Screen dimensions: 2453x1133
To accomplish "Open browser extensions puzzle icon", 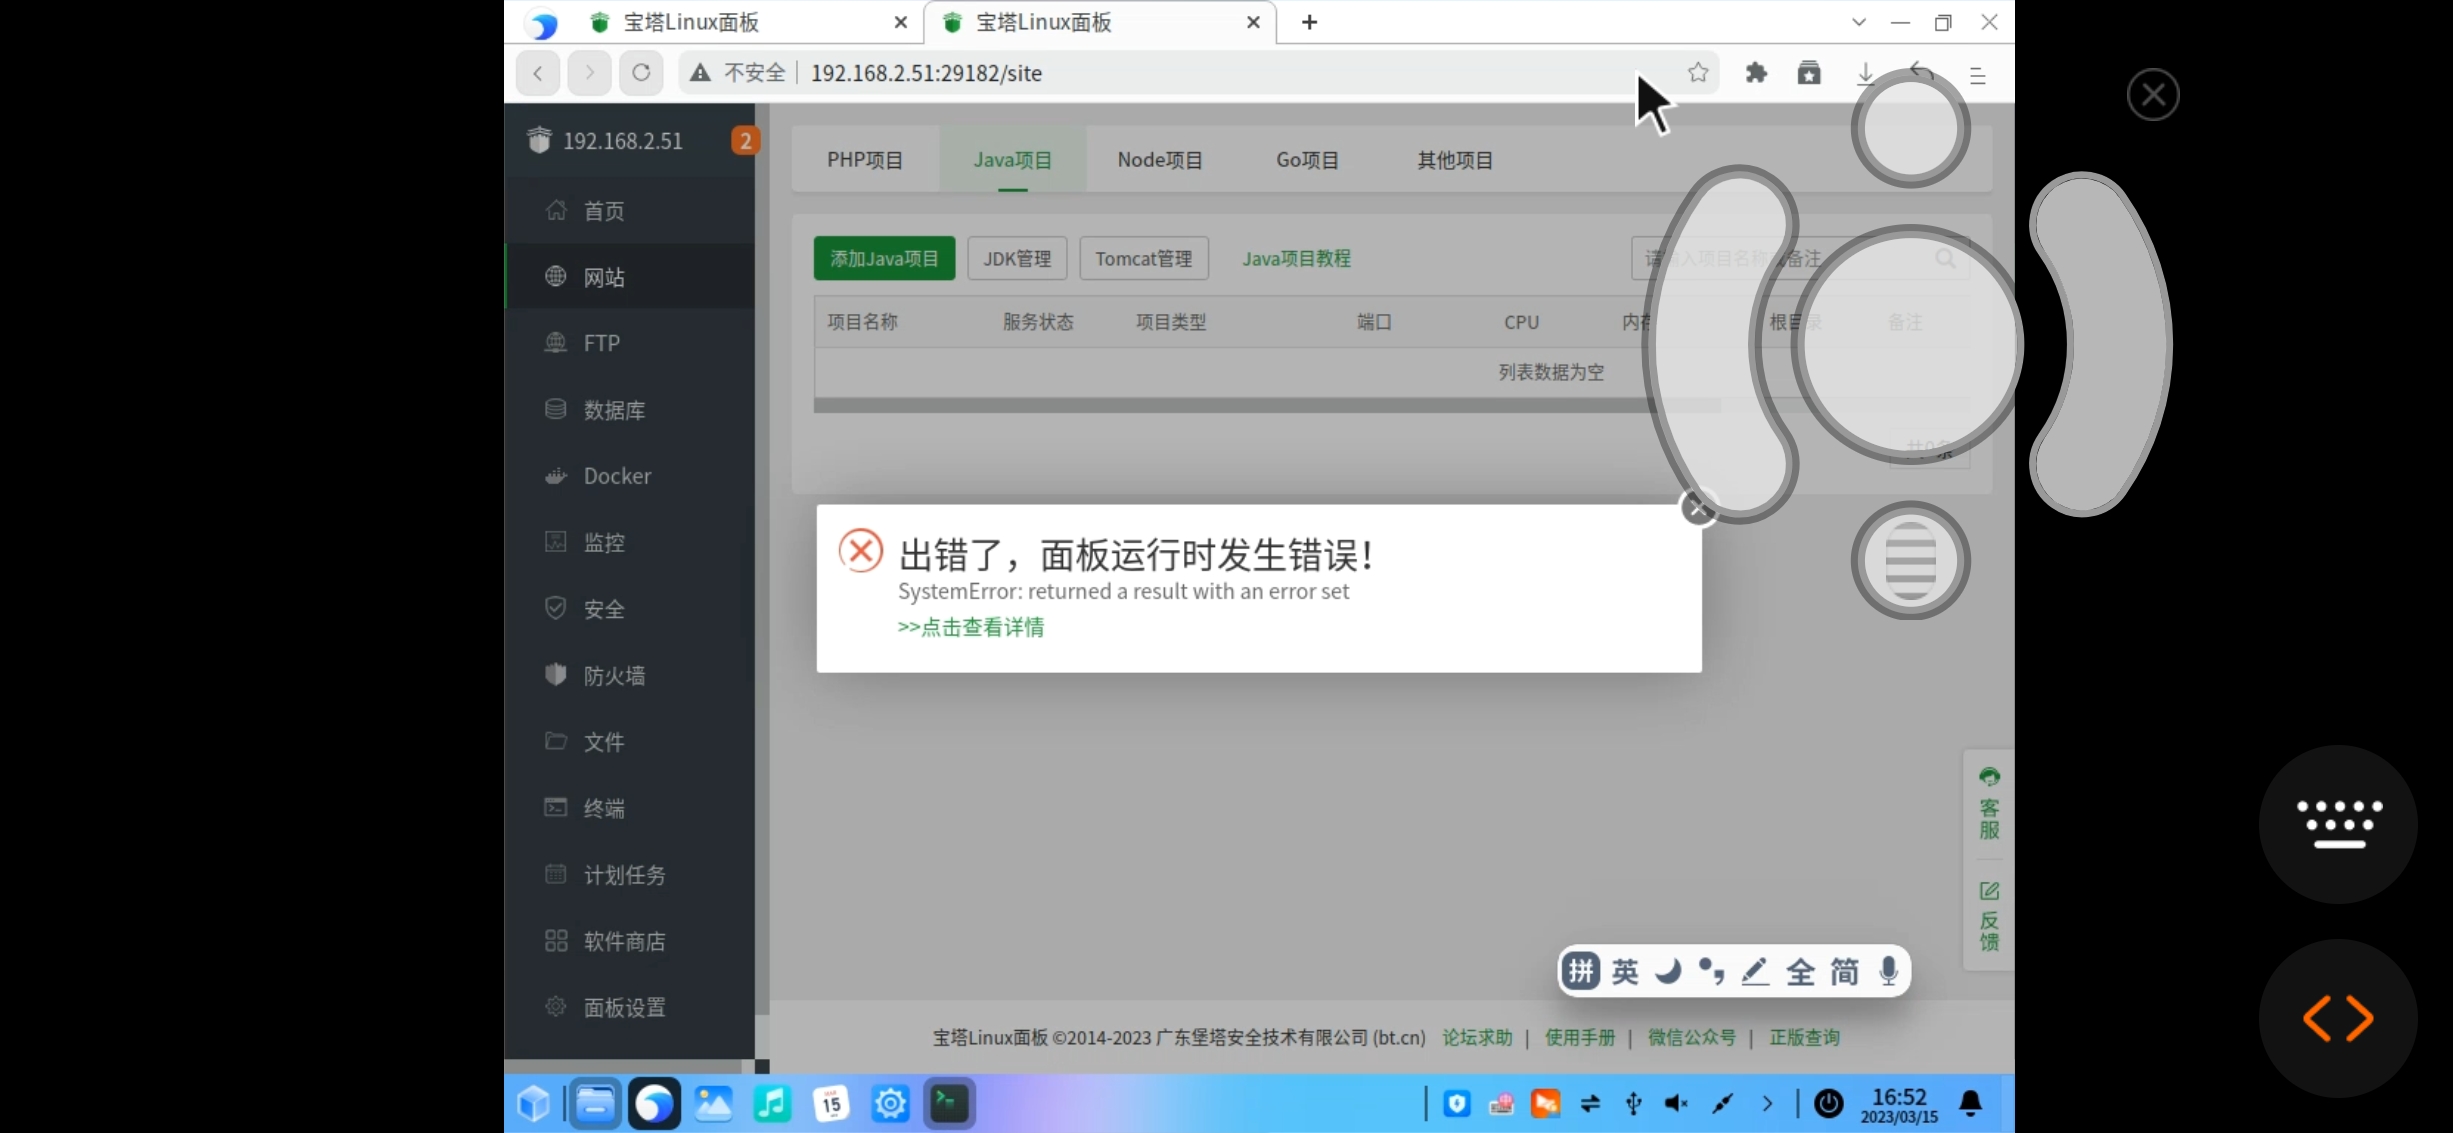I will click(x=1756, y=72).
